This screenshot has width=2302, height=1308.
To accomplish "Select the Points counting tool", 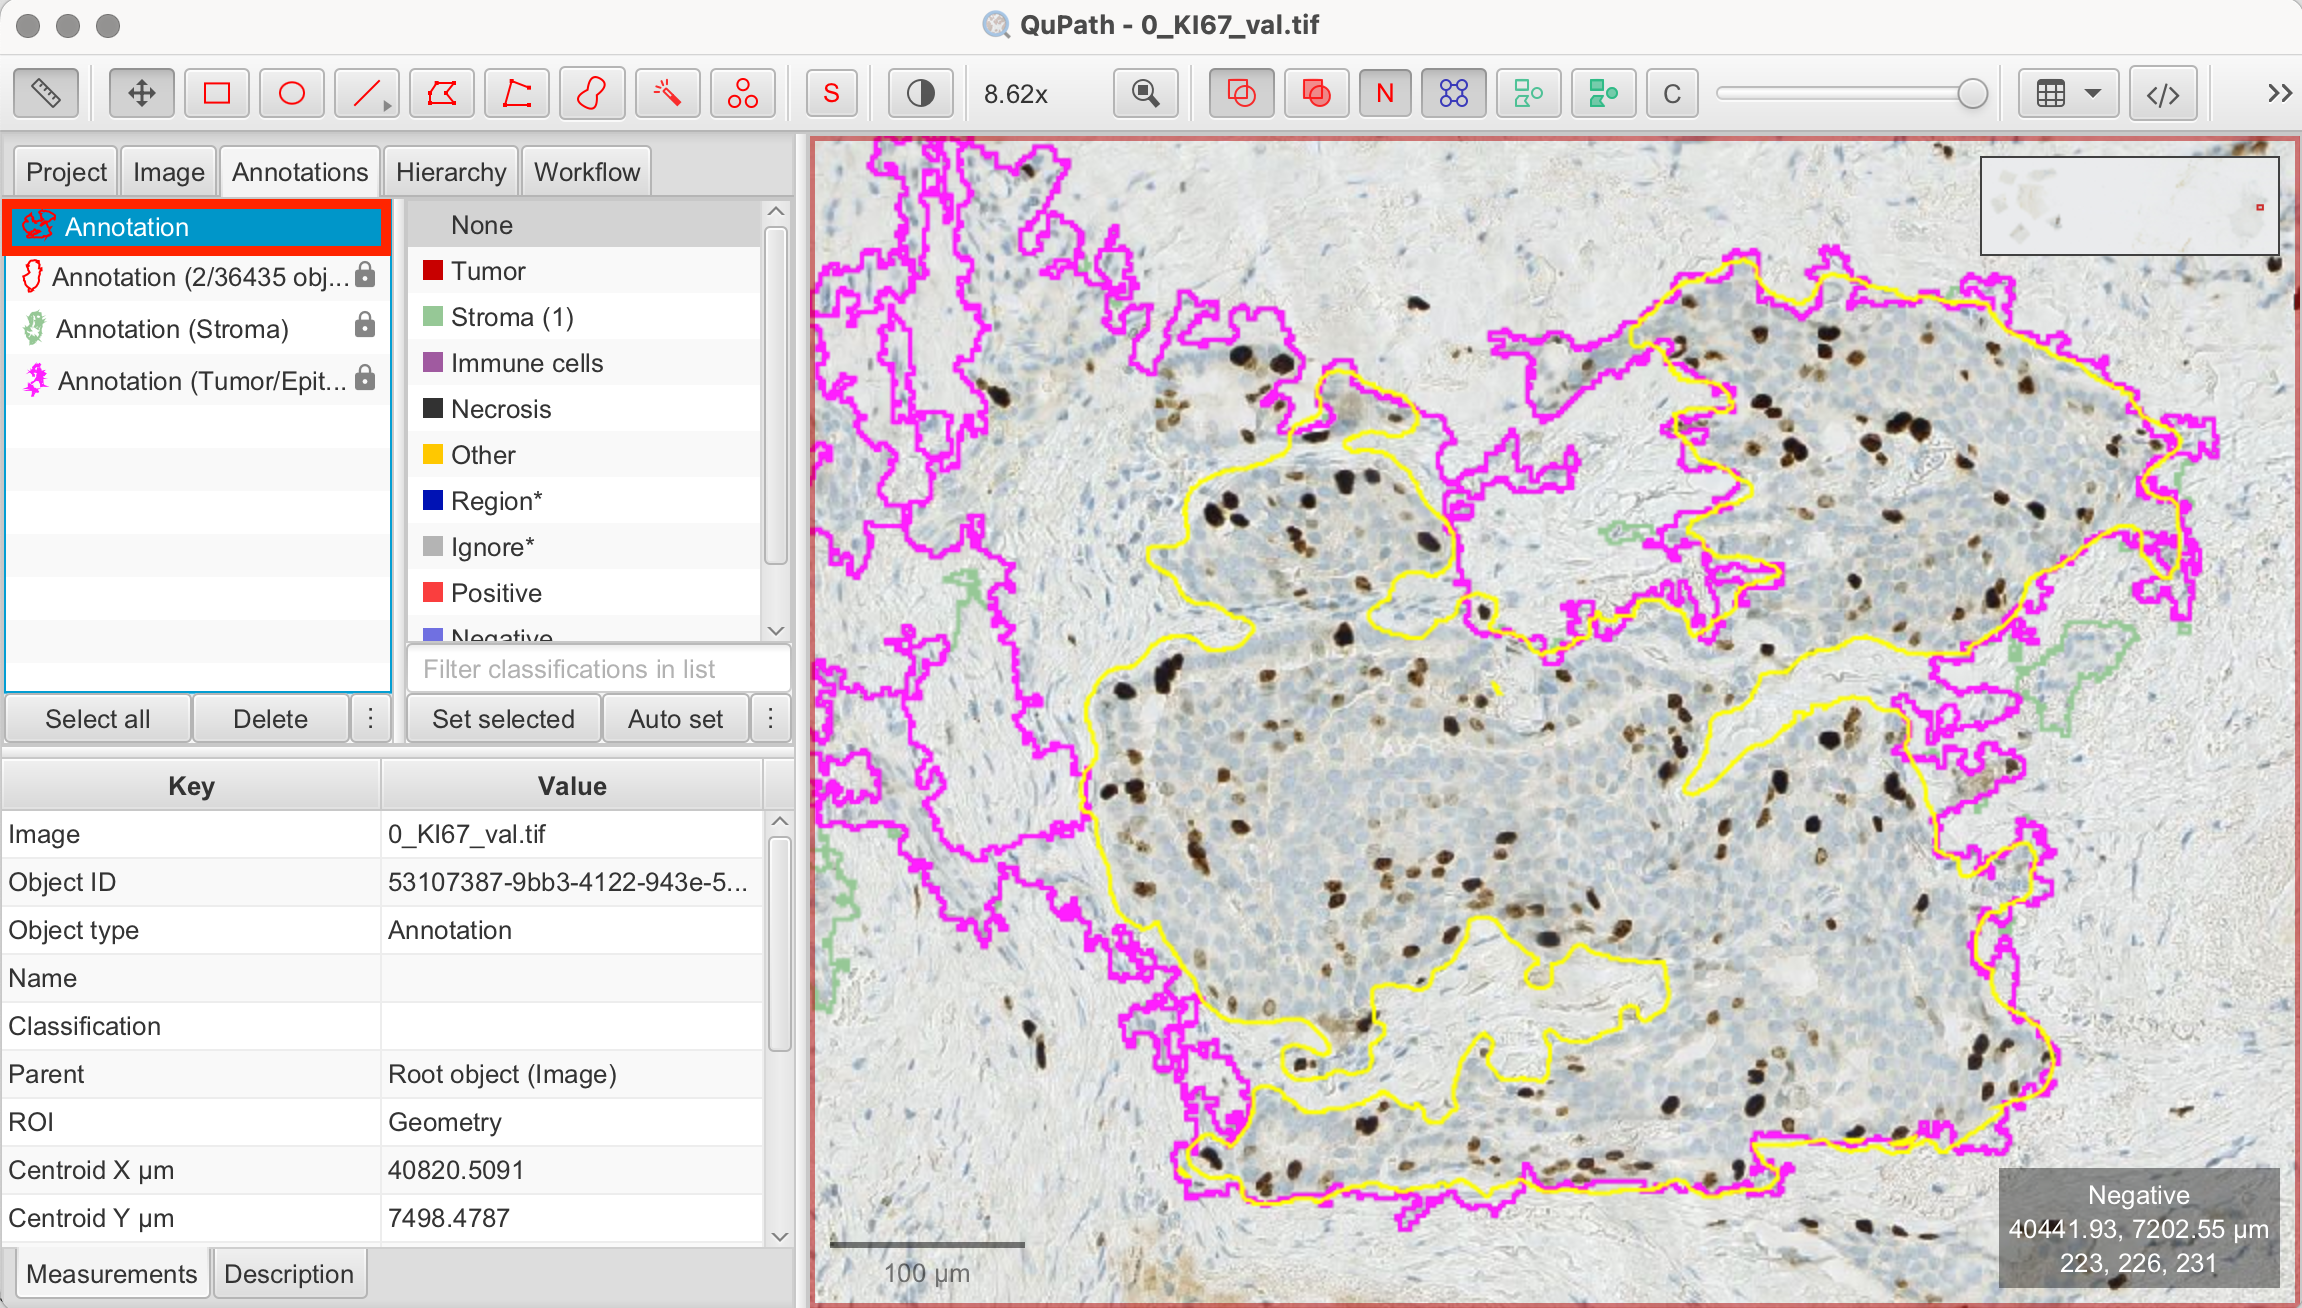I will click(x=742, y=94).
